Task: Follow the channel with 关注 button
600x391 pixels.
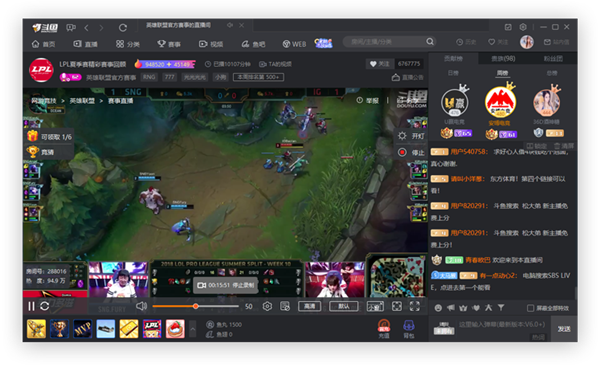Action: (379, 64)
